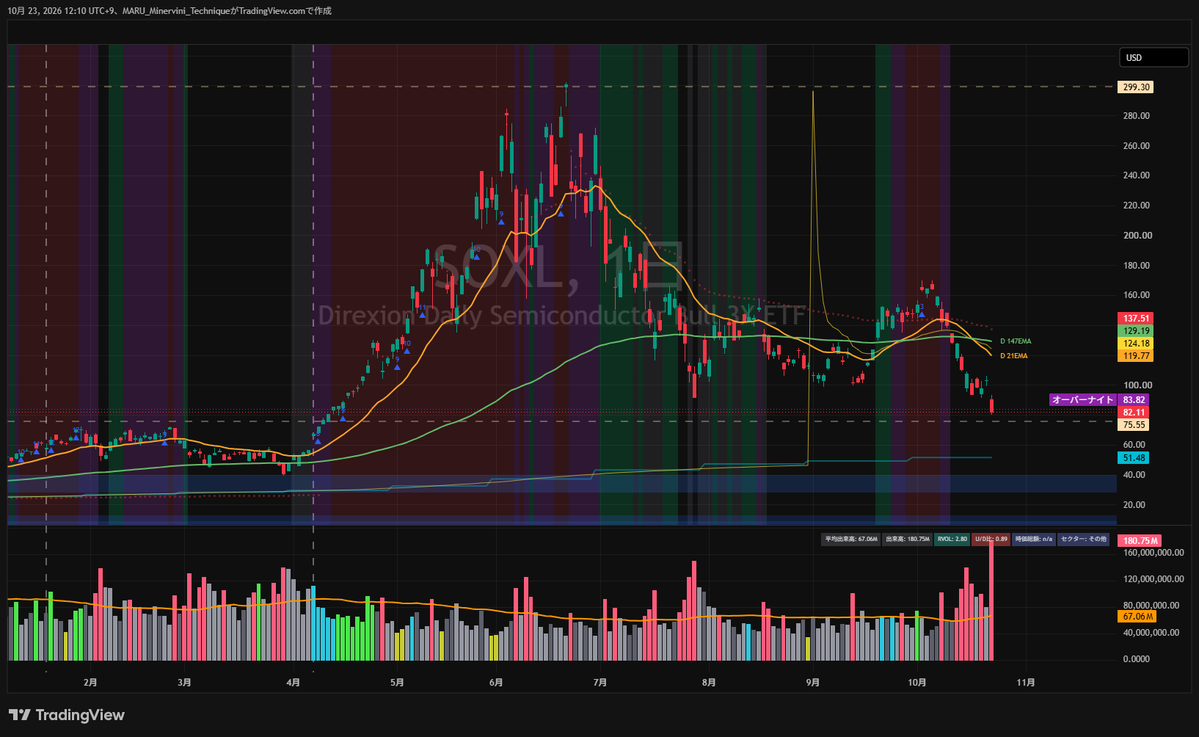Click the 220.00 price axis value

click(x=1136, y=206)
